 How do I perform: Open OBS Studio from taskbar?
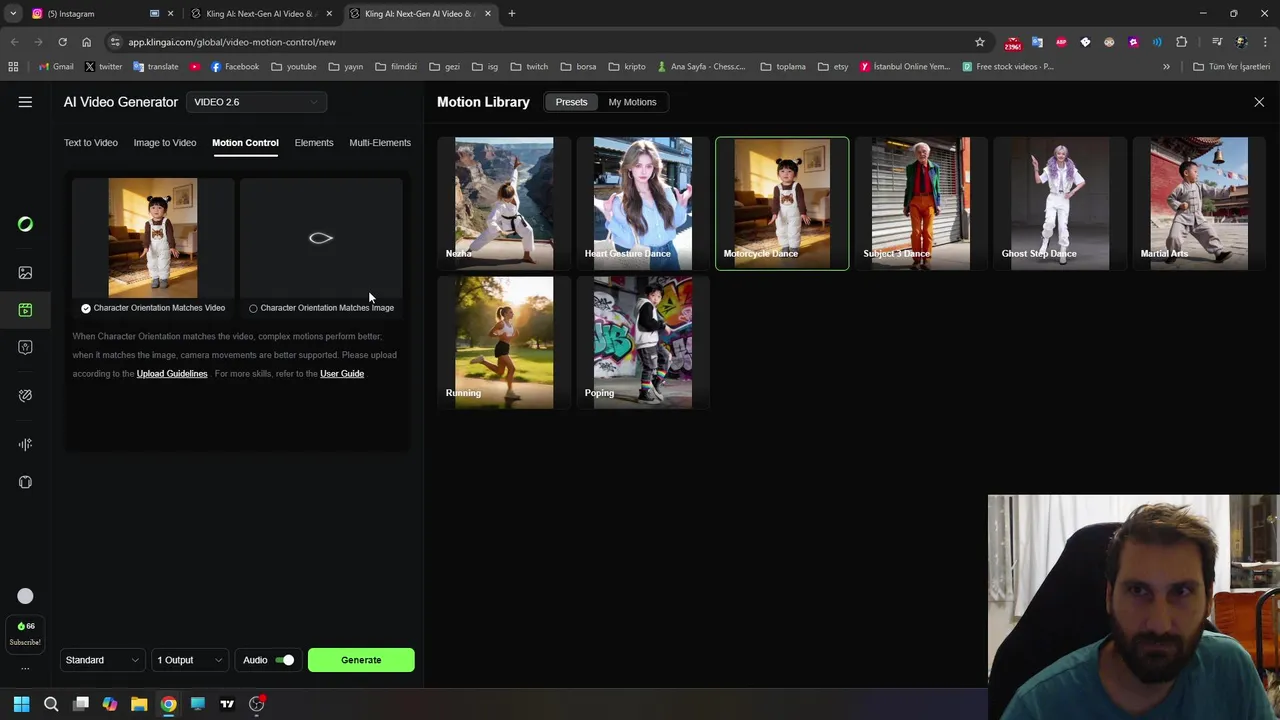click(x=257, y=704)
